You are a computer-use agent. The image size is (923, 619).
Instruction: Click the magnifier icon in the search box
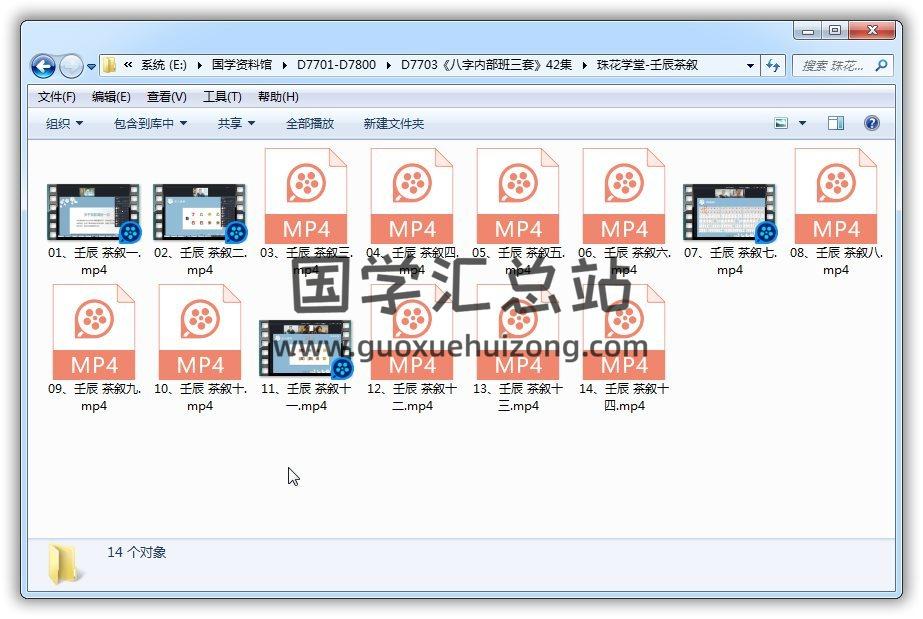click(x=881, y=65)
